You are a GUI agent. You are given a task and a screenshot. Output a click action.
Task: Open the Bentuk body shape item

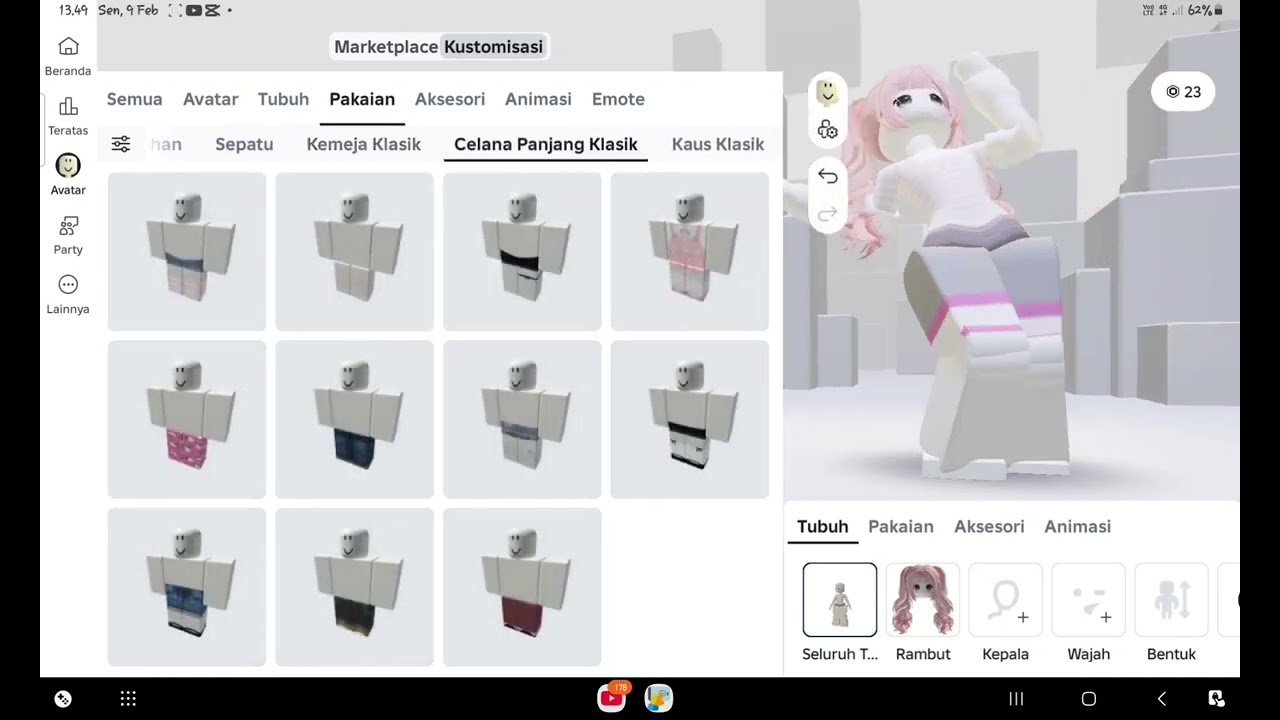click(x=1172, y=600)
